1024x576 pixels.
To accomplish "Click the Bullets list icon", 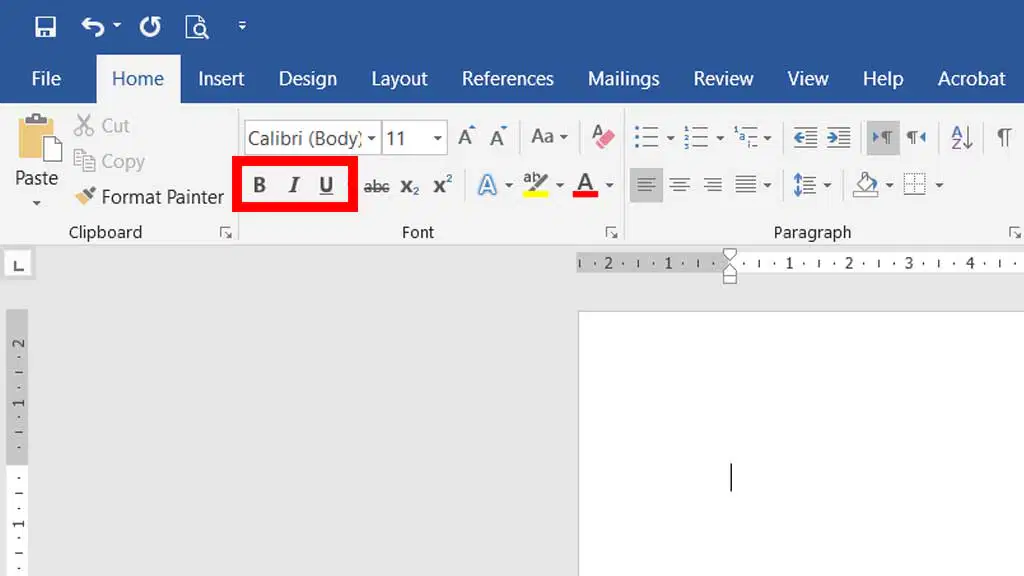I will (647, 137).
